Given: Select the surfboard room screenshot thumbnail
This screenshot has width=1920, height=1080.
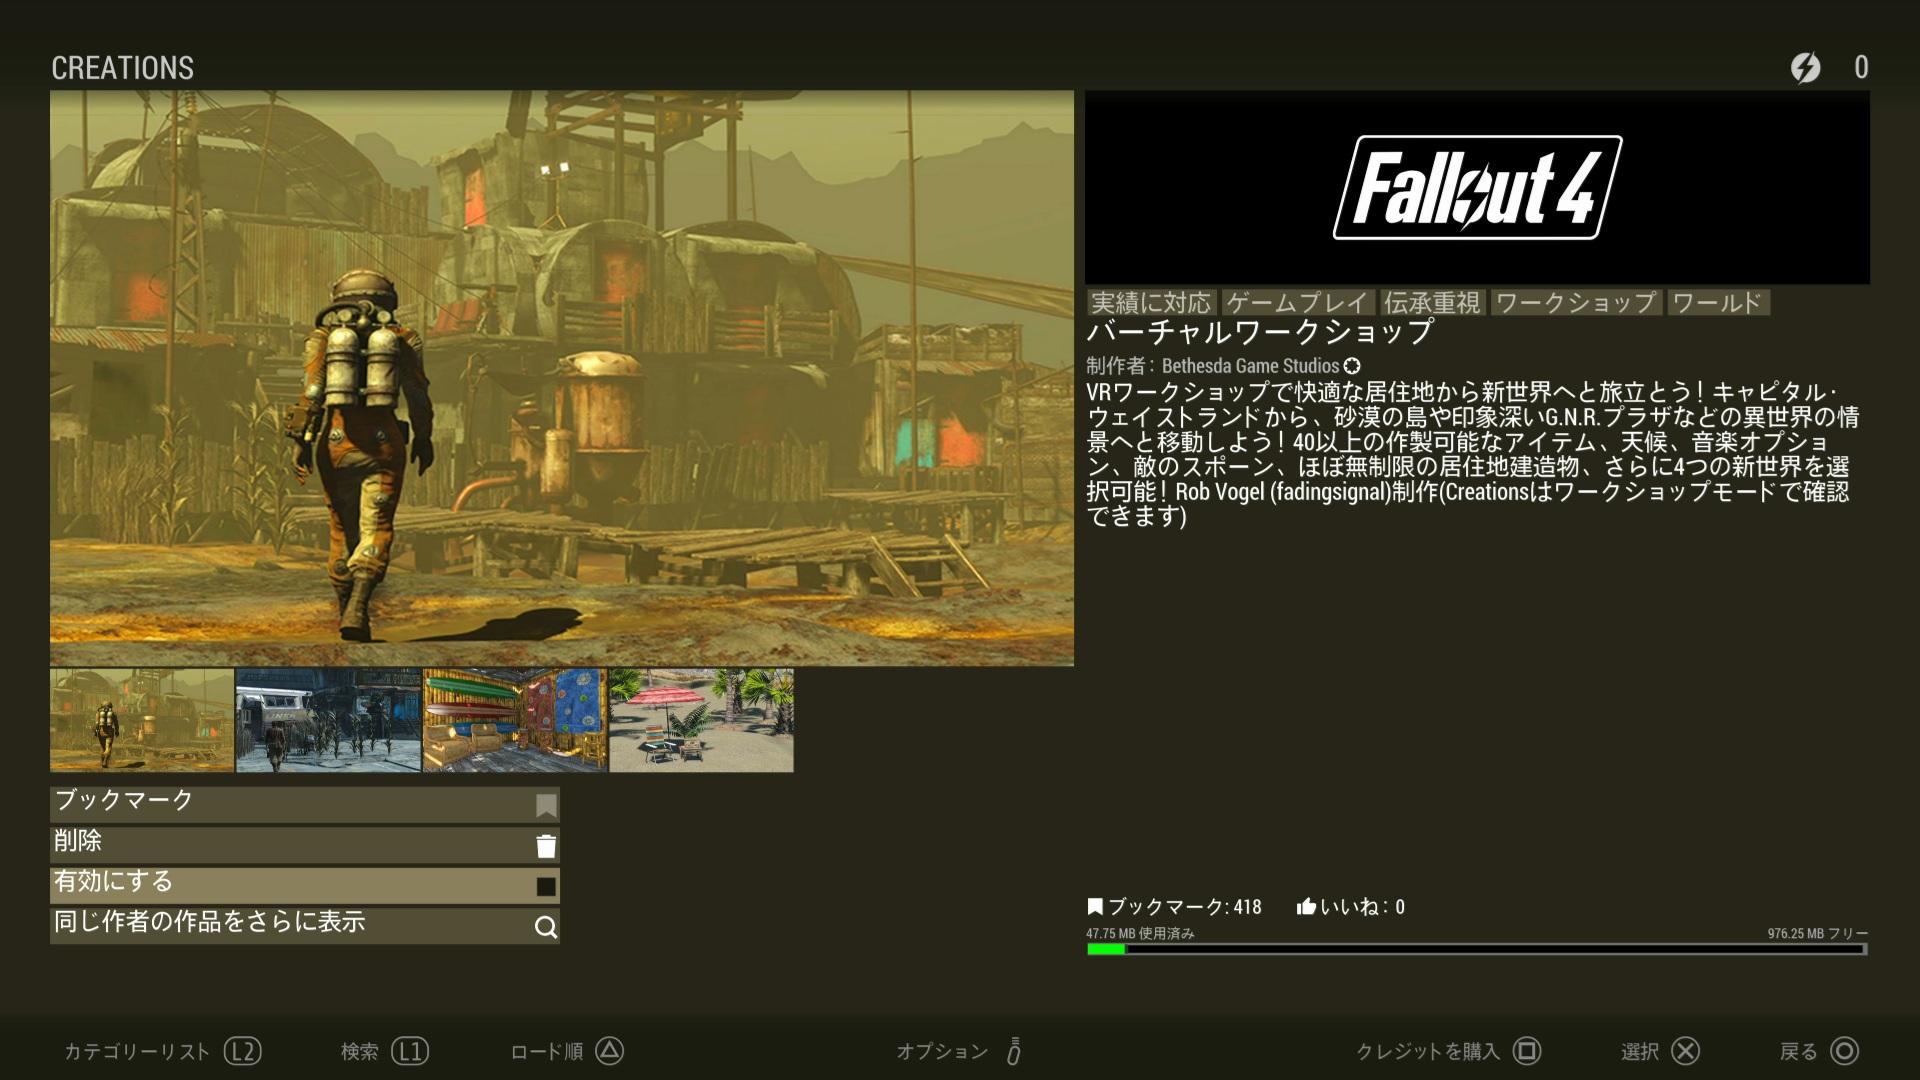Looking at the screenshot, I should pyautogui.click(x=515, y=720).
